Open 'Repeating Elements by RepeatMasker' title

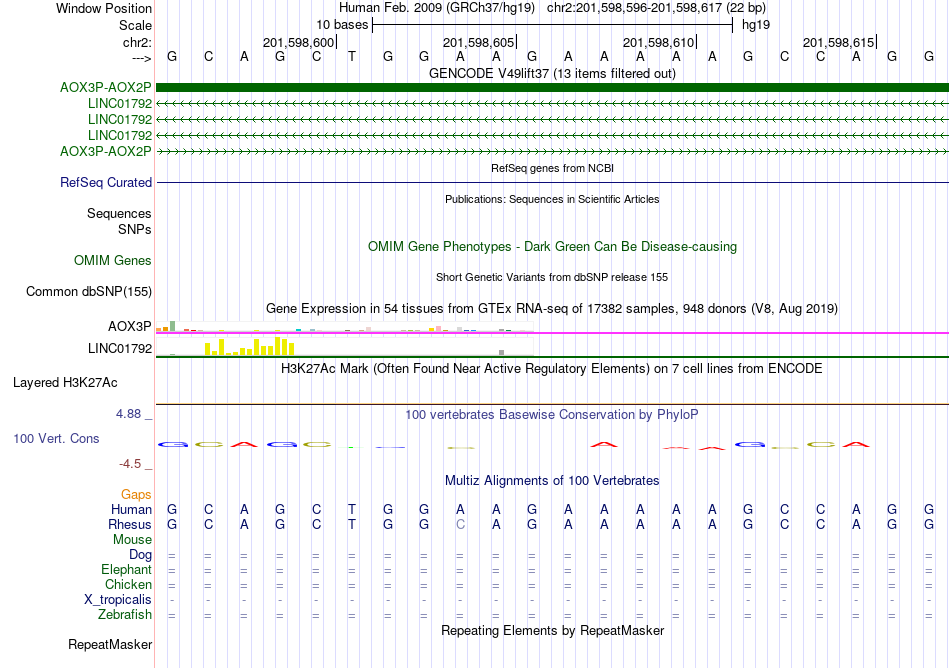[x=552, y=630]
